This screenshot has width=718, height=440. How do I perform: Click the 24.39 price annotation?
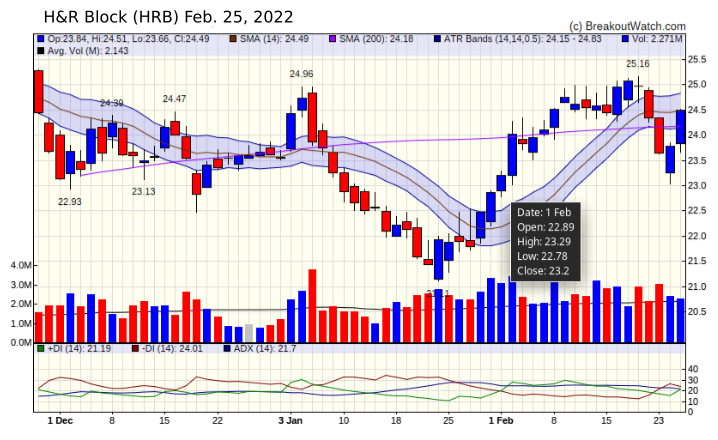click(112, 103)
